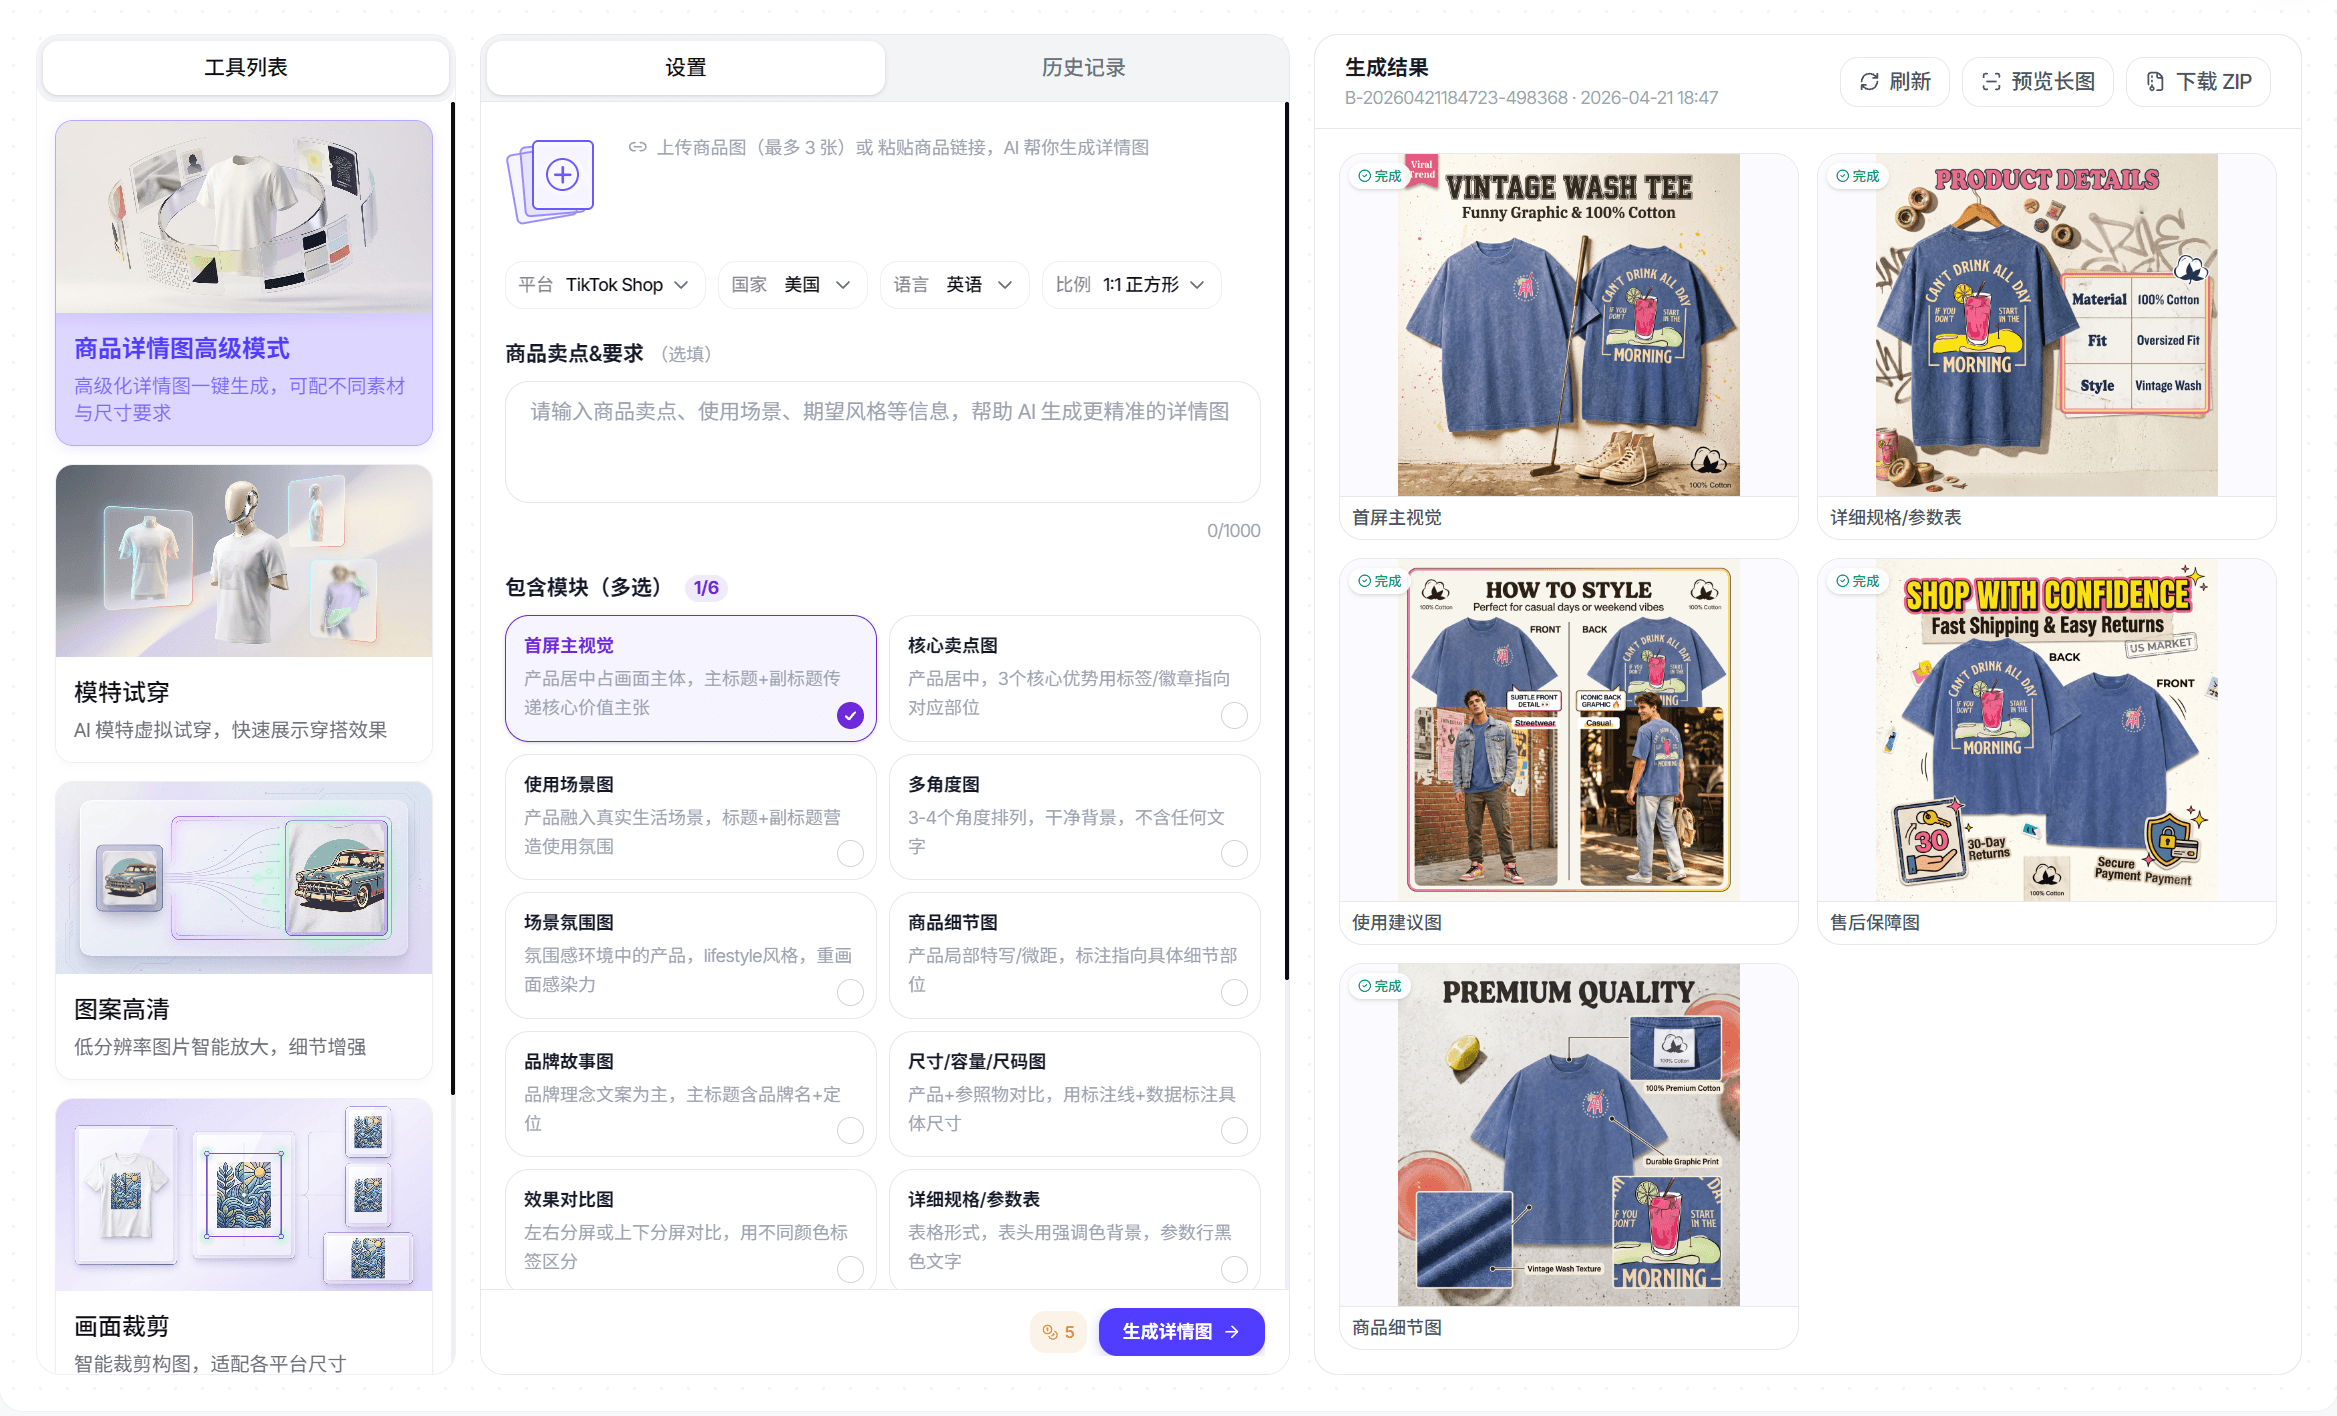Open the PREMIUM QUALITY result thumbnail

[x=1568, y=1135]
